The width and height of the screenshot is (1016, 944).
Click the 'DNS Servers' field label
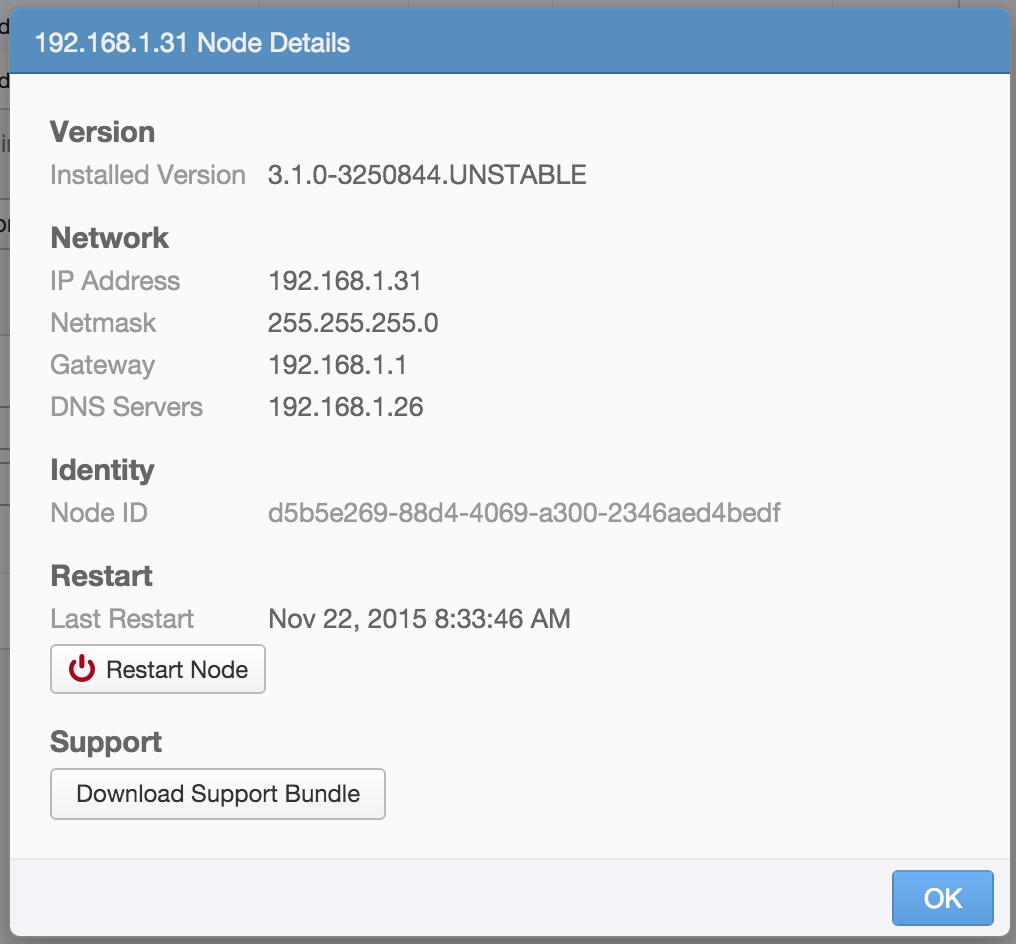126,407
